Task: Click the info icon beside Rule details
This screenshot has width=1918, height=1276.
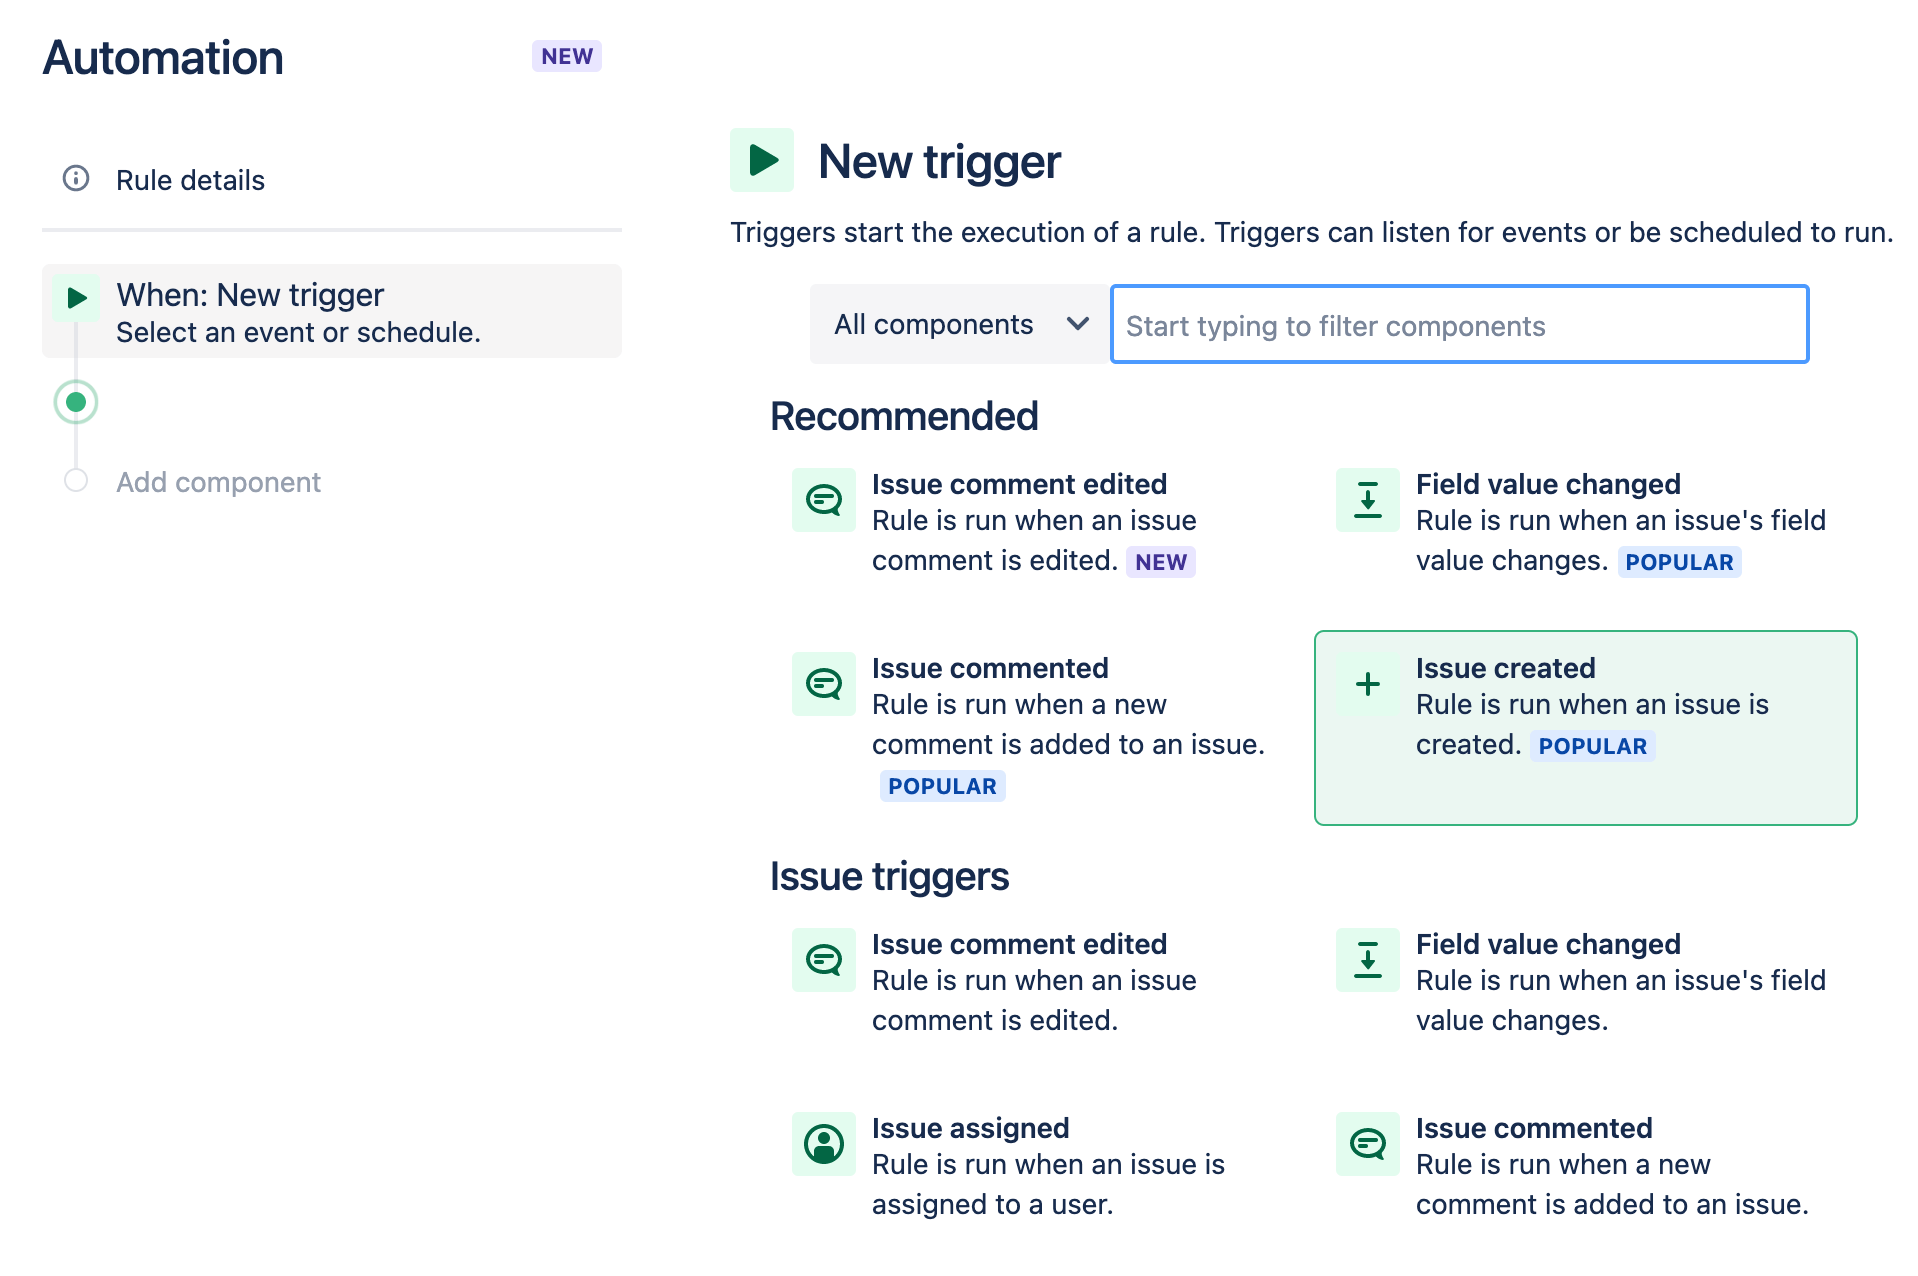Action: click(74, 180)
